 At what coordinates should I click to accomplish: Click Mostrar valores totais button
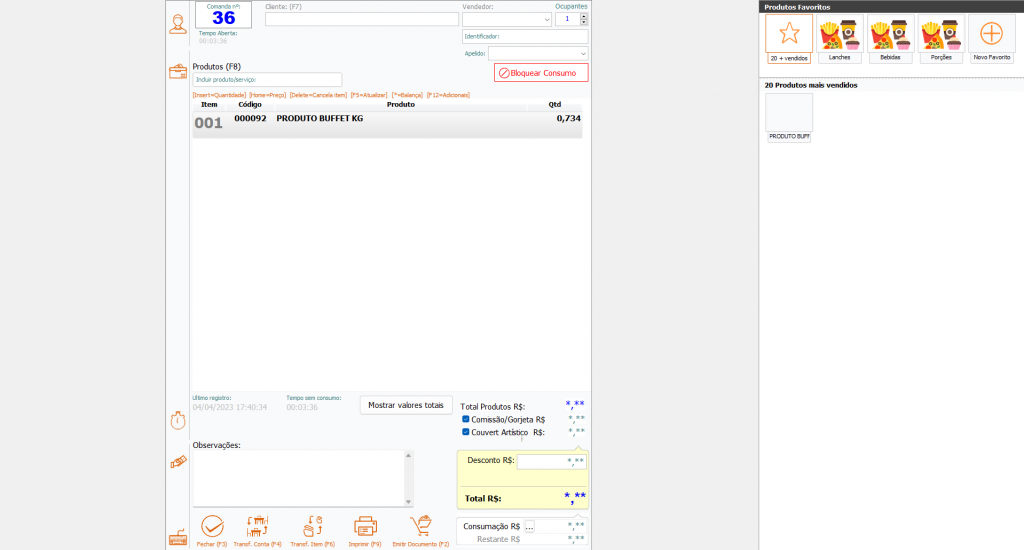point(406,405)
